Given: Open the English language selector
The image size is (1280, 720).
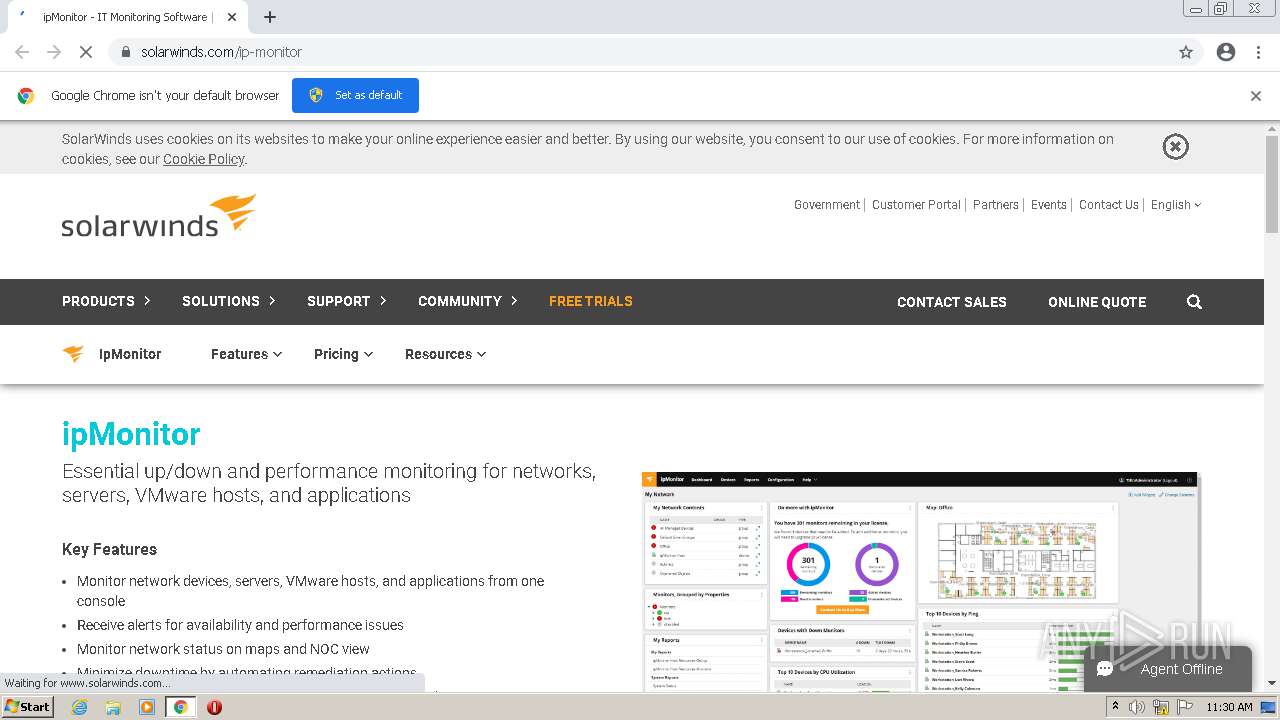Looking at the screenshot, I should (1176, 204).
